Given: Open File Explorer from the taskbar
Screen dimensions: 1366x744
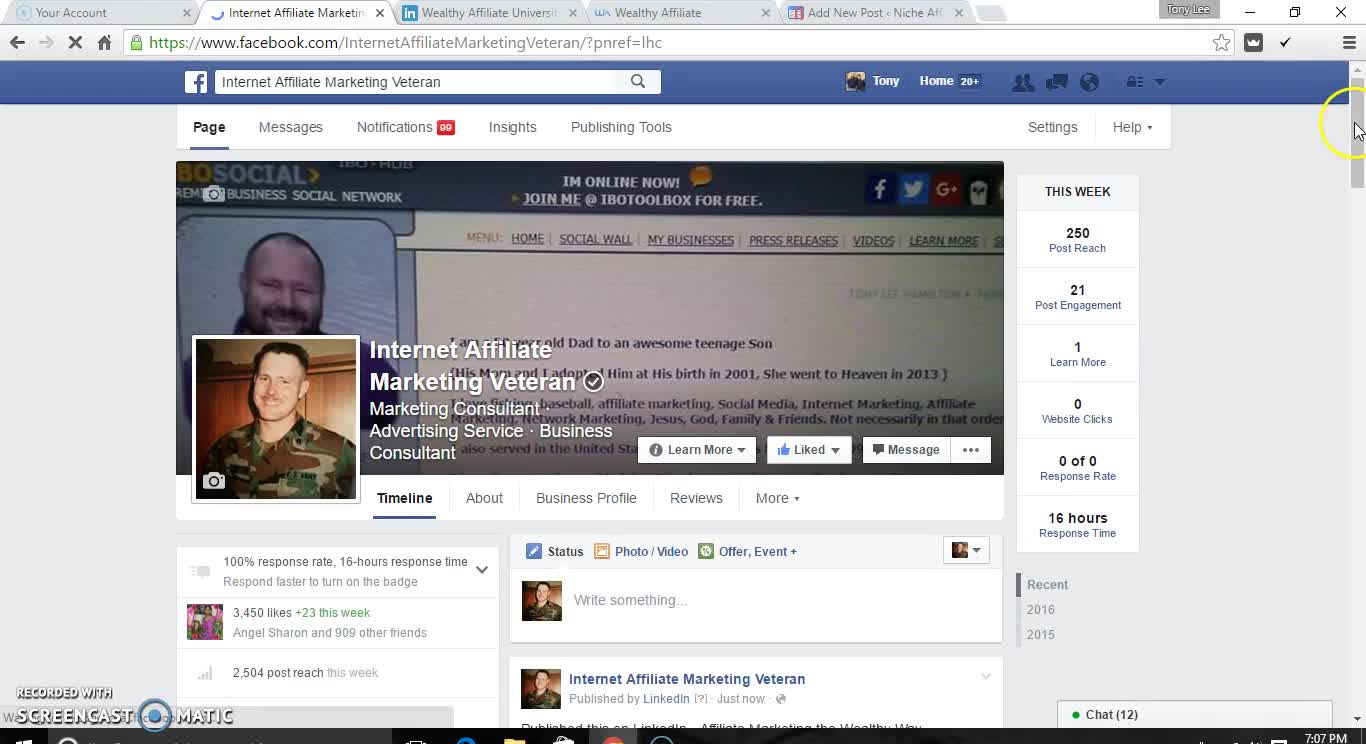Looking at the screenshot, I should click(514, 741).
